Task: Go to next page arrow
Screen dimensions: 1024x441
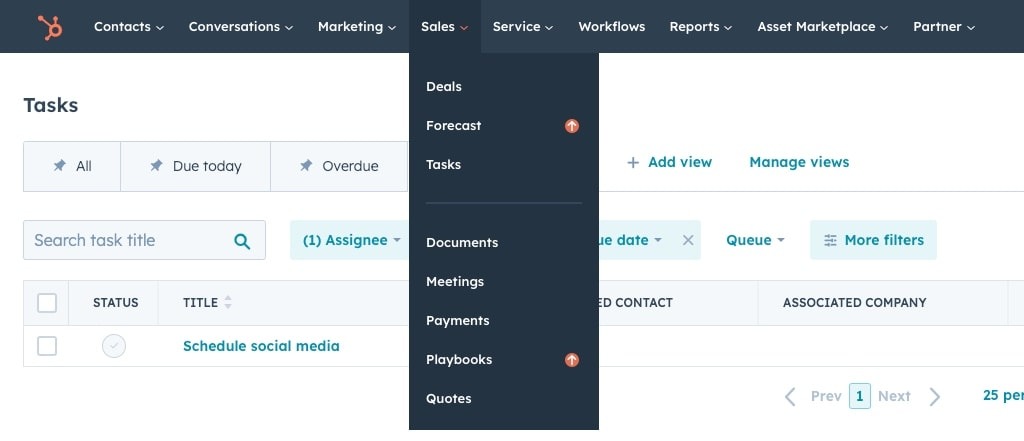Action: click(935, 397)
